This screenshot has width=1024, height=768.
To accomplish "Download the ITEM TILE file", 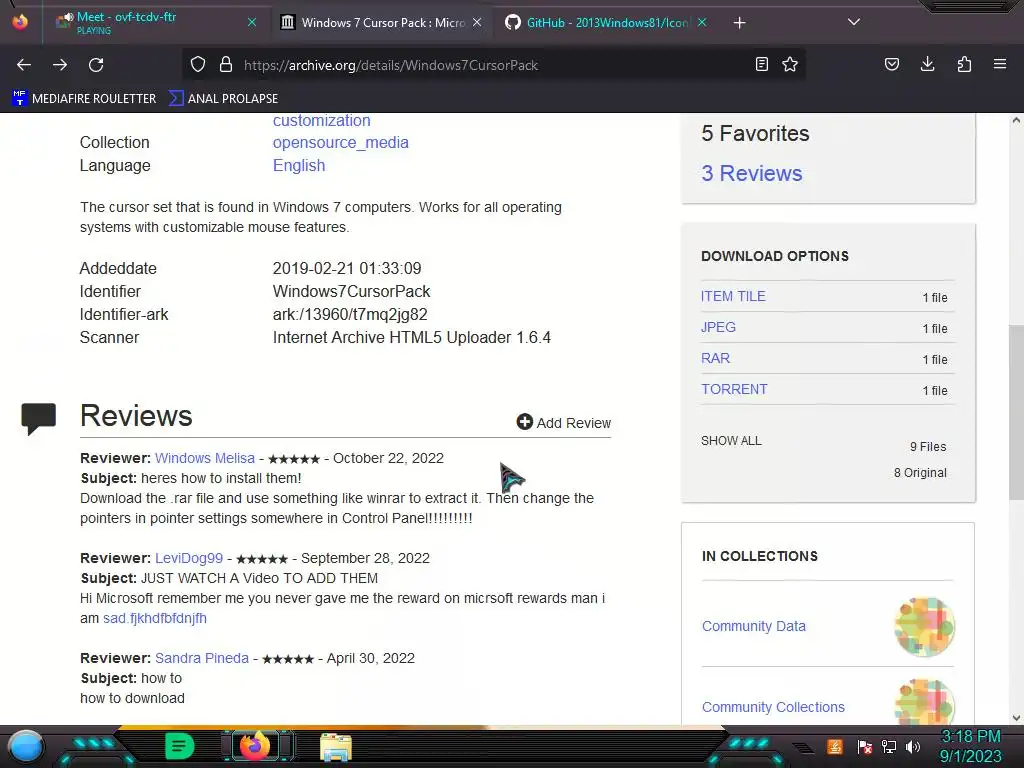I will (733, 296).
